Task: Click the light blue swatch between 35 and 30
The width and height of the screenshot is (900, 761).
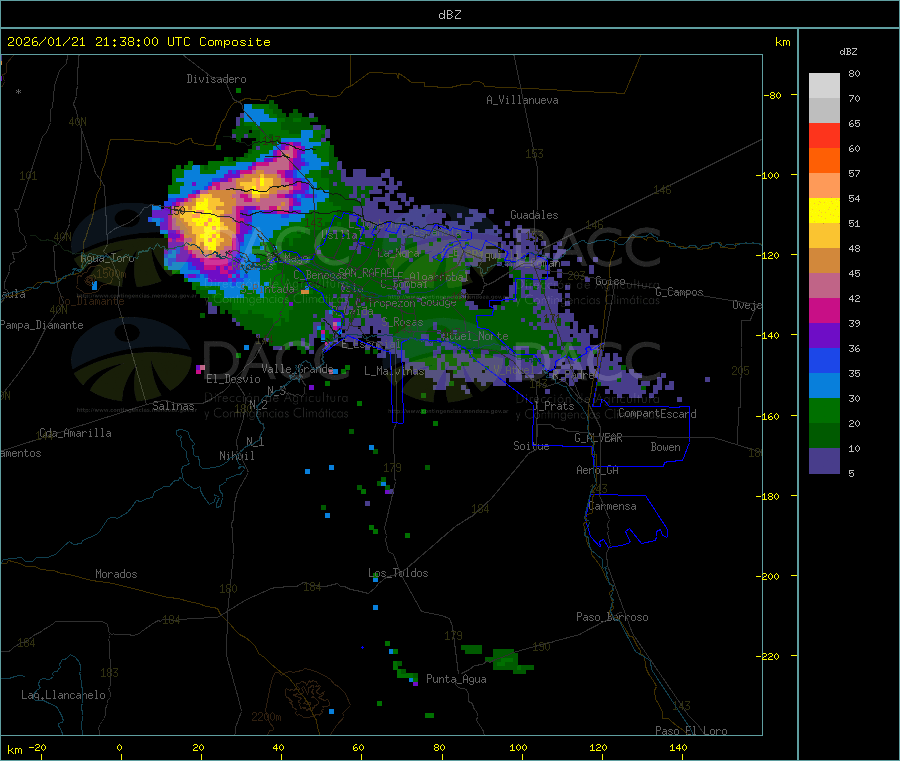Action: point(824,386)
